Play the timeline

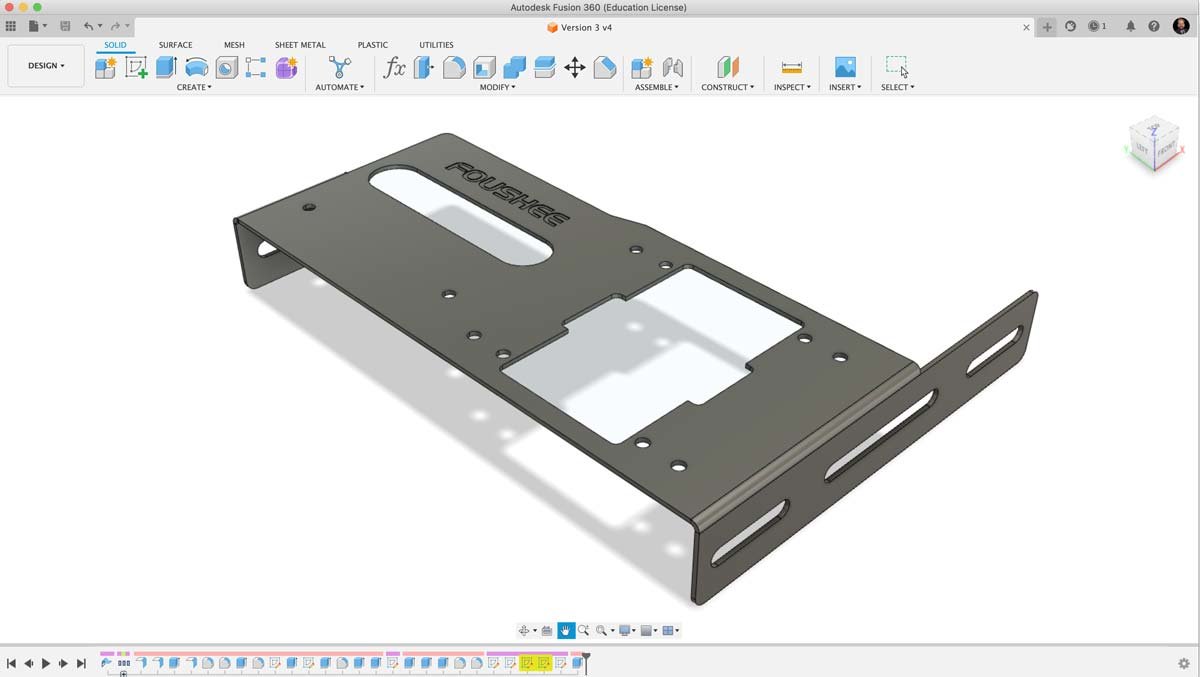point(46,663)
